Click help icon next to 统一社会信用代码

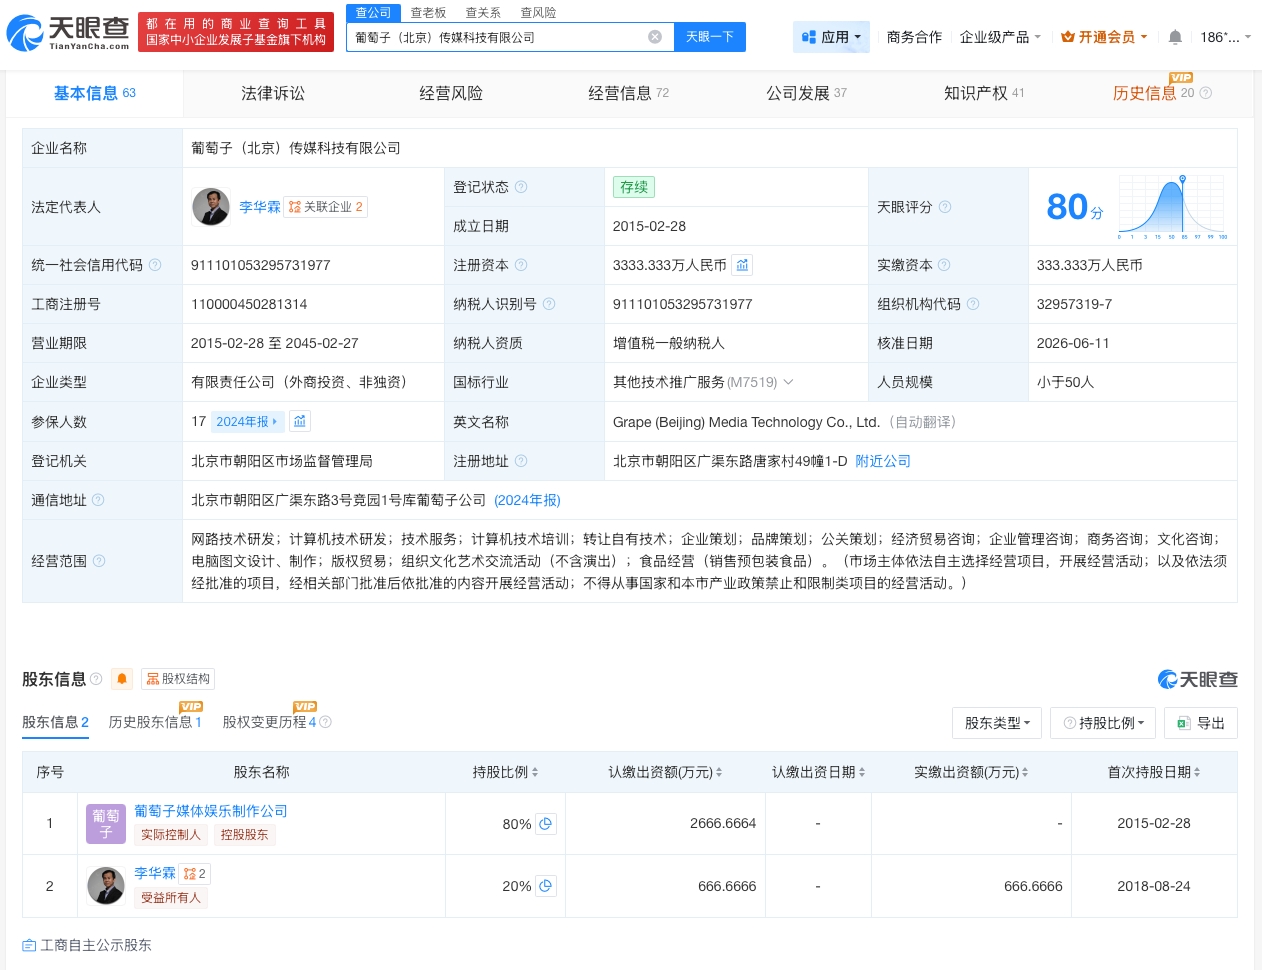click(155, 265)
